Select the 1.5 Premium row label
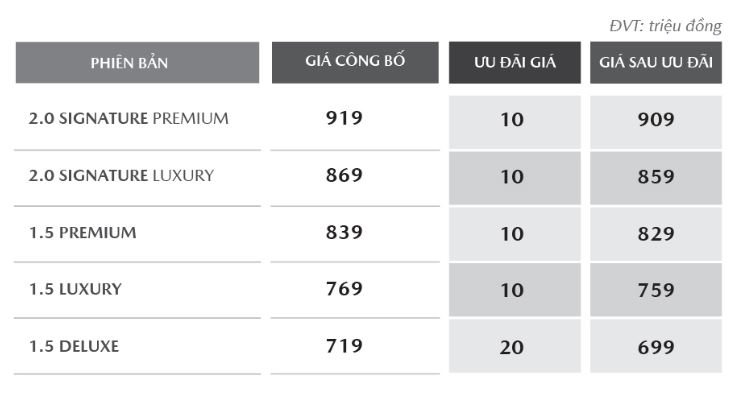Viewport: 752px width, 411px height. pos(83,232)
